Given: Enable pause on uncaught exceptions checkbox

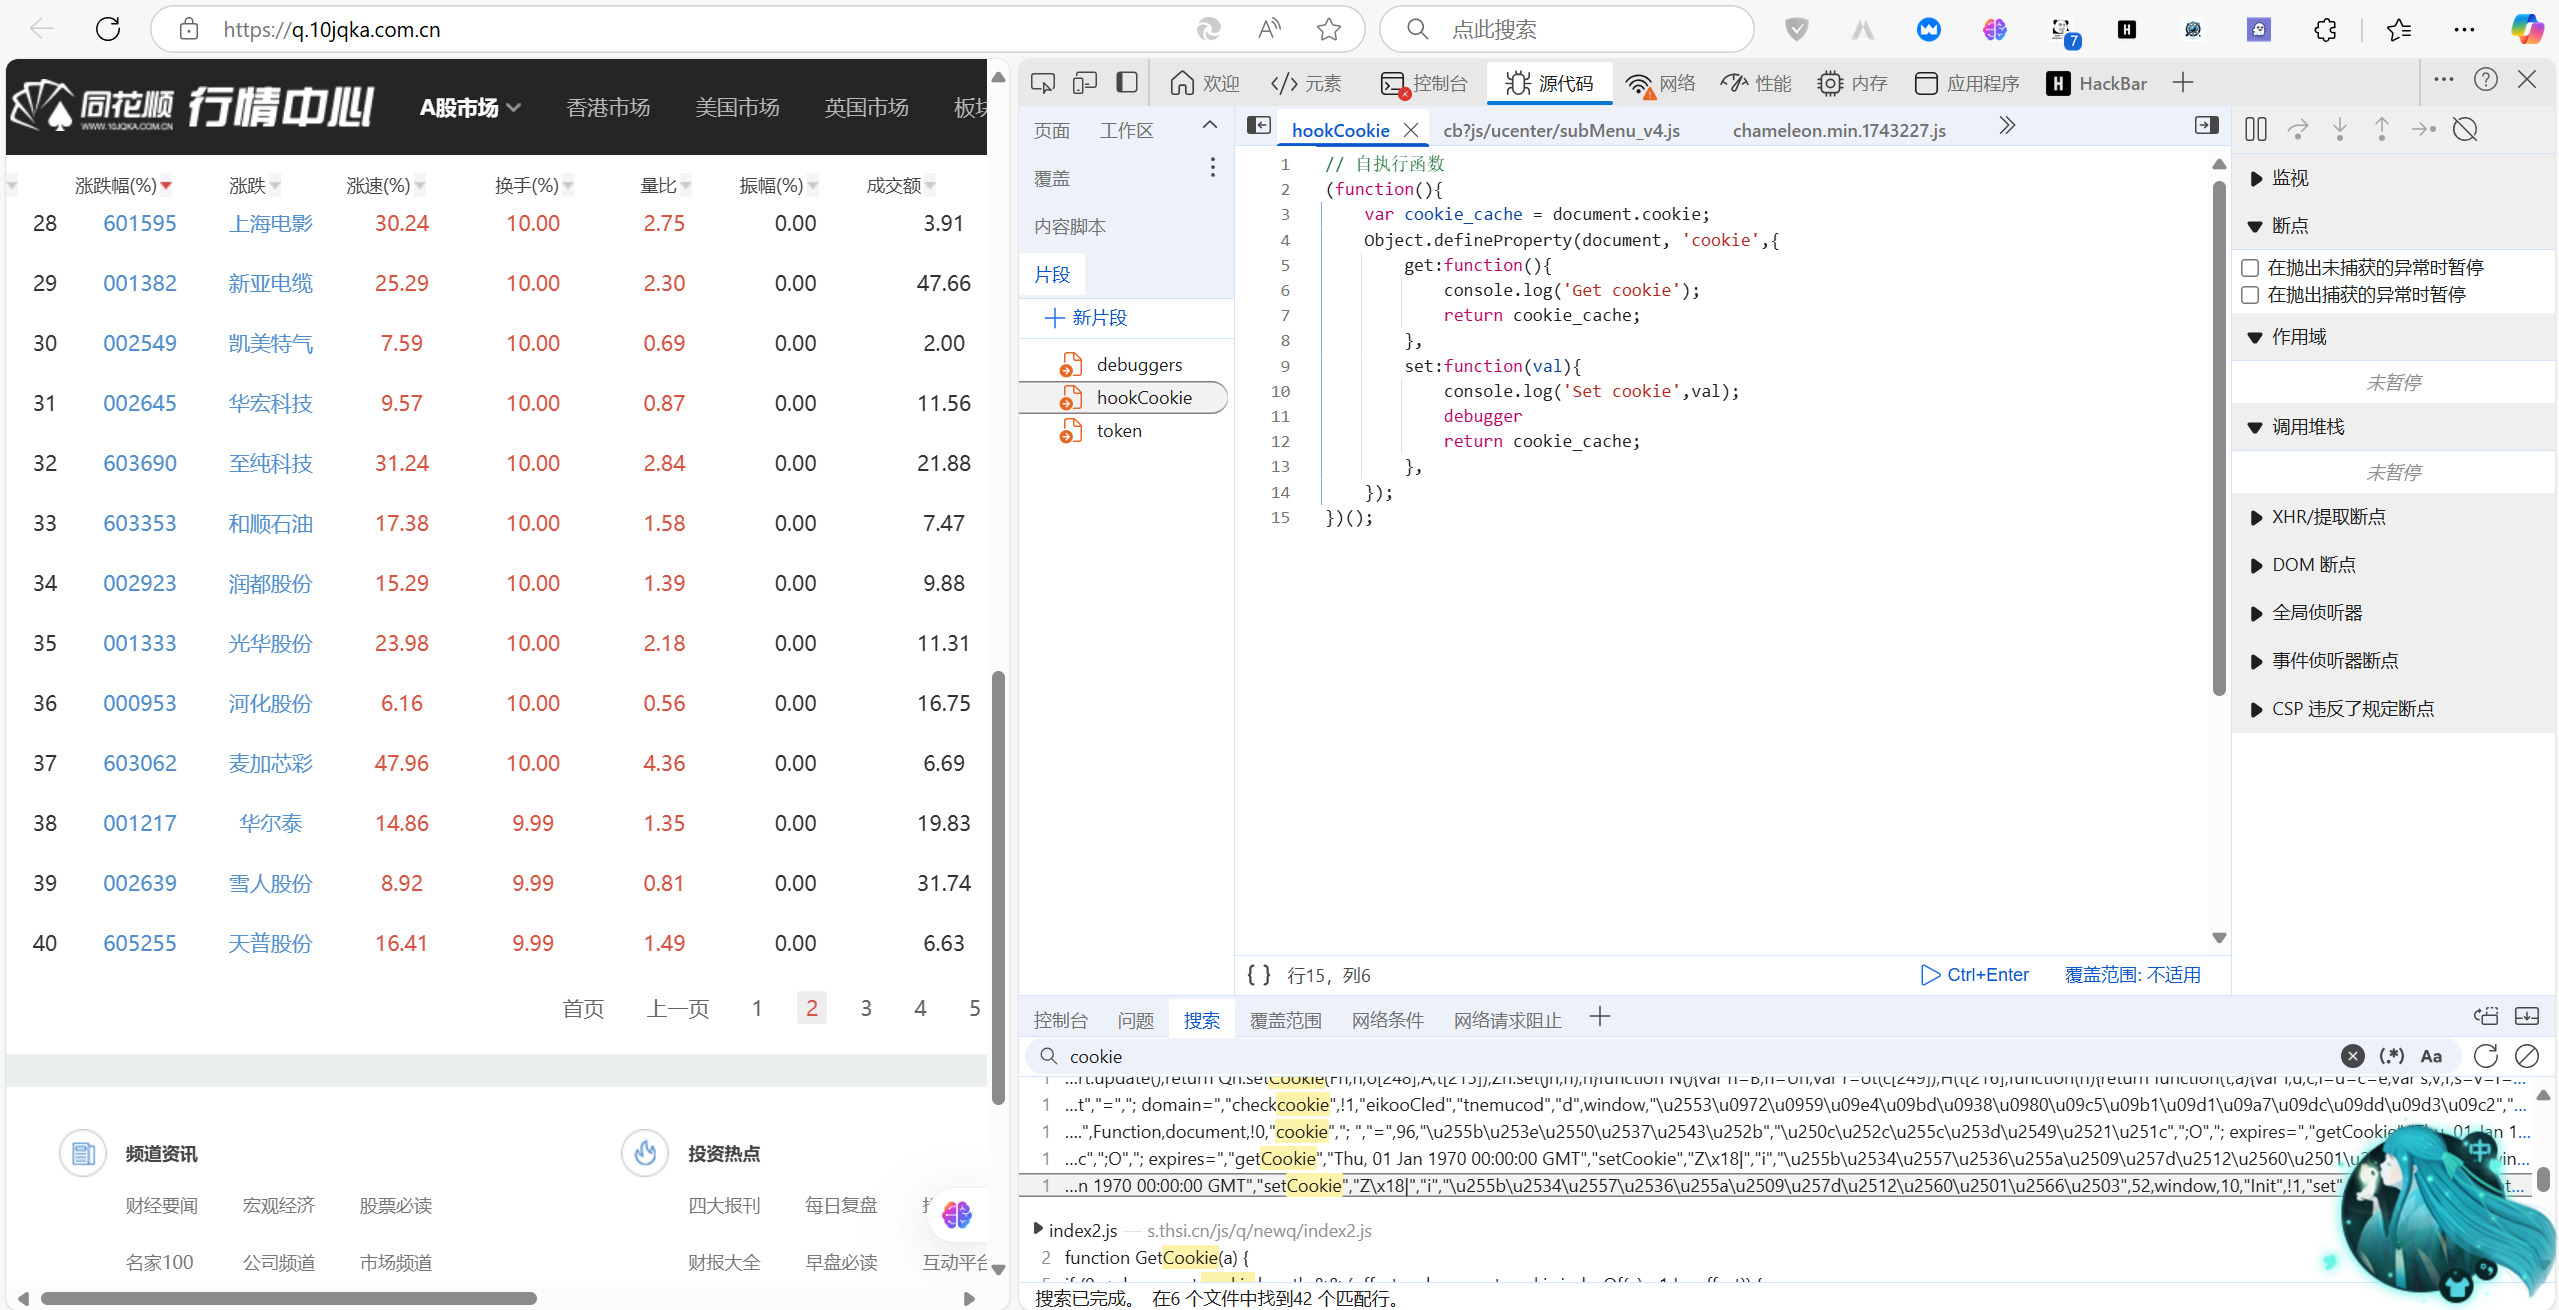Looking at the screenshot, I should tap(2250, 268).
